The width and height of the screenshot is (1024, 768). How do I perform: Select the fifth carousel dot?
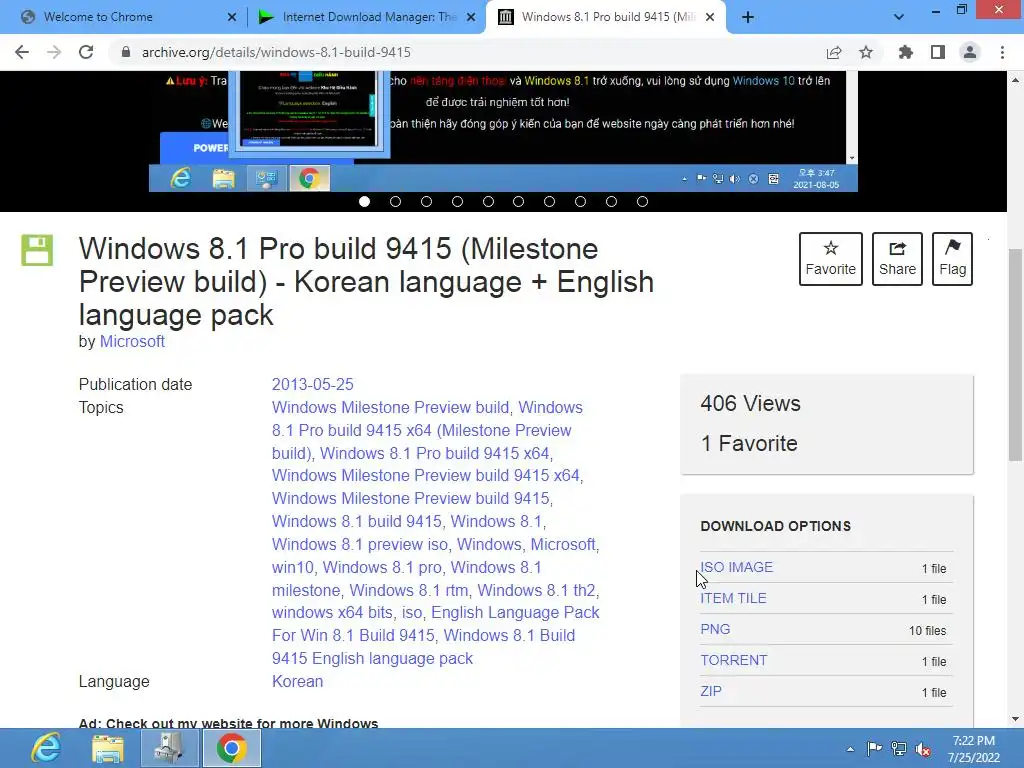[488, 202]
